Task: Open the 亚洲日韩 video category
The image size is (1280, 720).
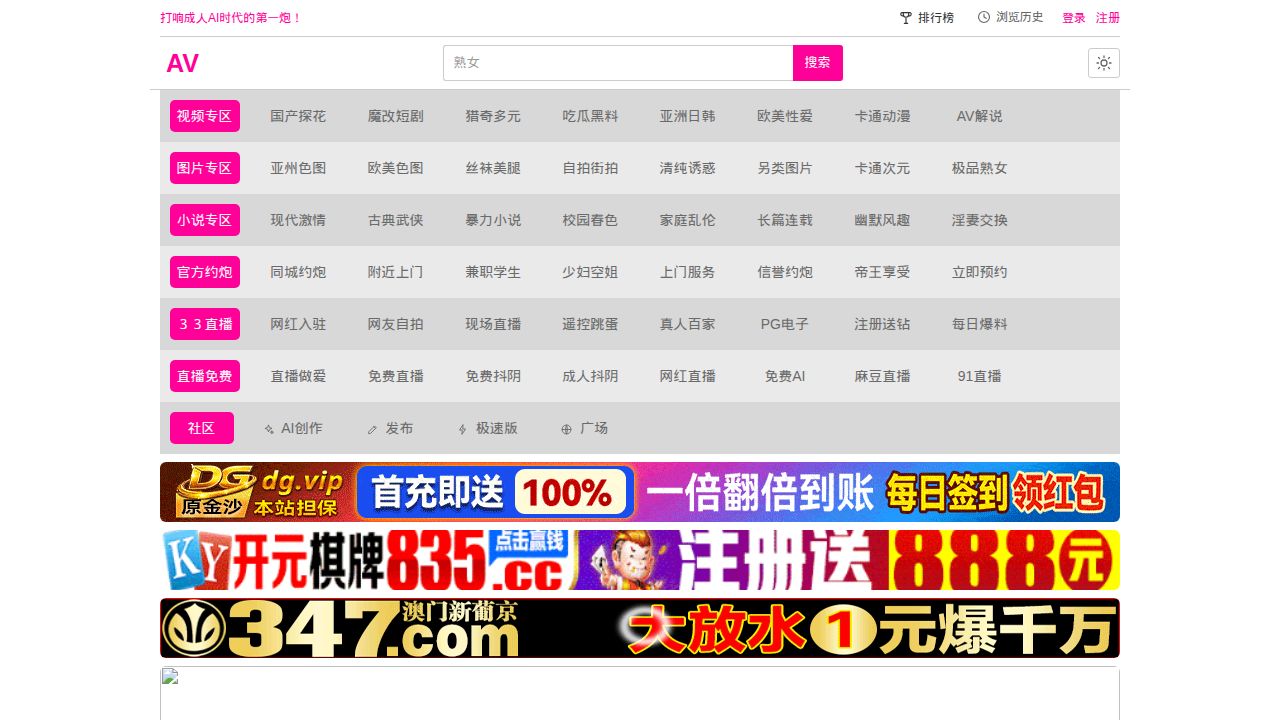Action: tap(688, 116)
